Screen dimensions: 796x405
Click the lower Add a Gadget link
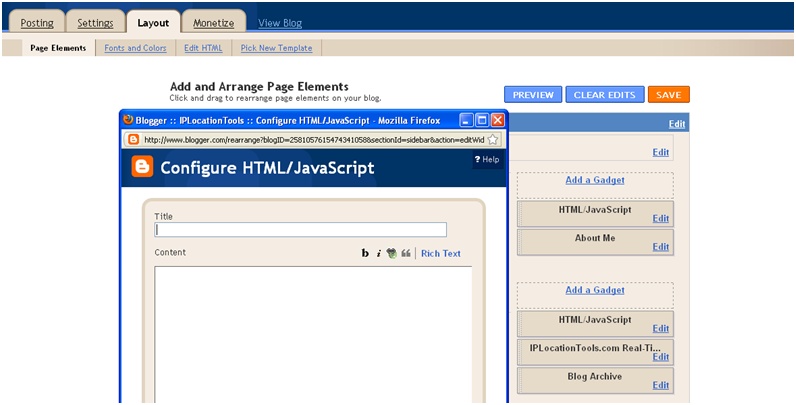(595, 290)
